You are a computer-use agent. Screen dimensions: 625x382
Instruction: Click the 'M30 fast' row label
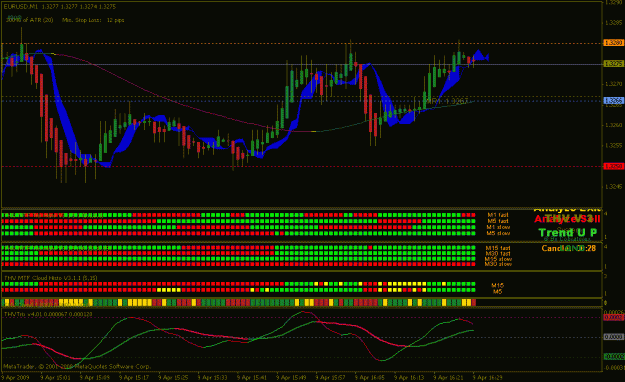tap(498, 254)
